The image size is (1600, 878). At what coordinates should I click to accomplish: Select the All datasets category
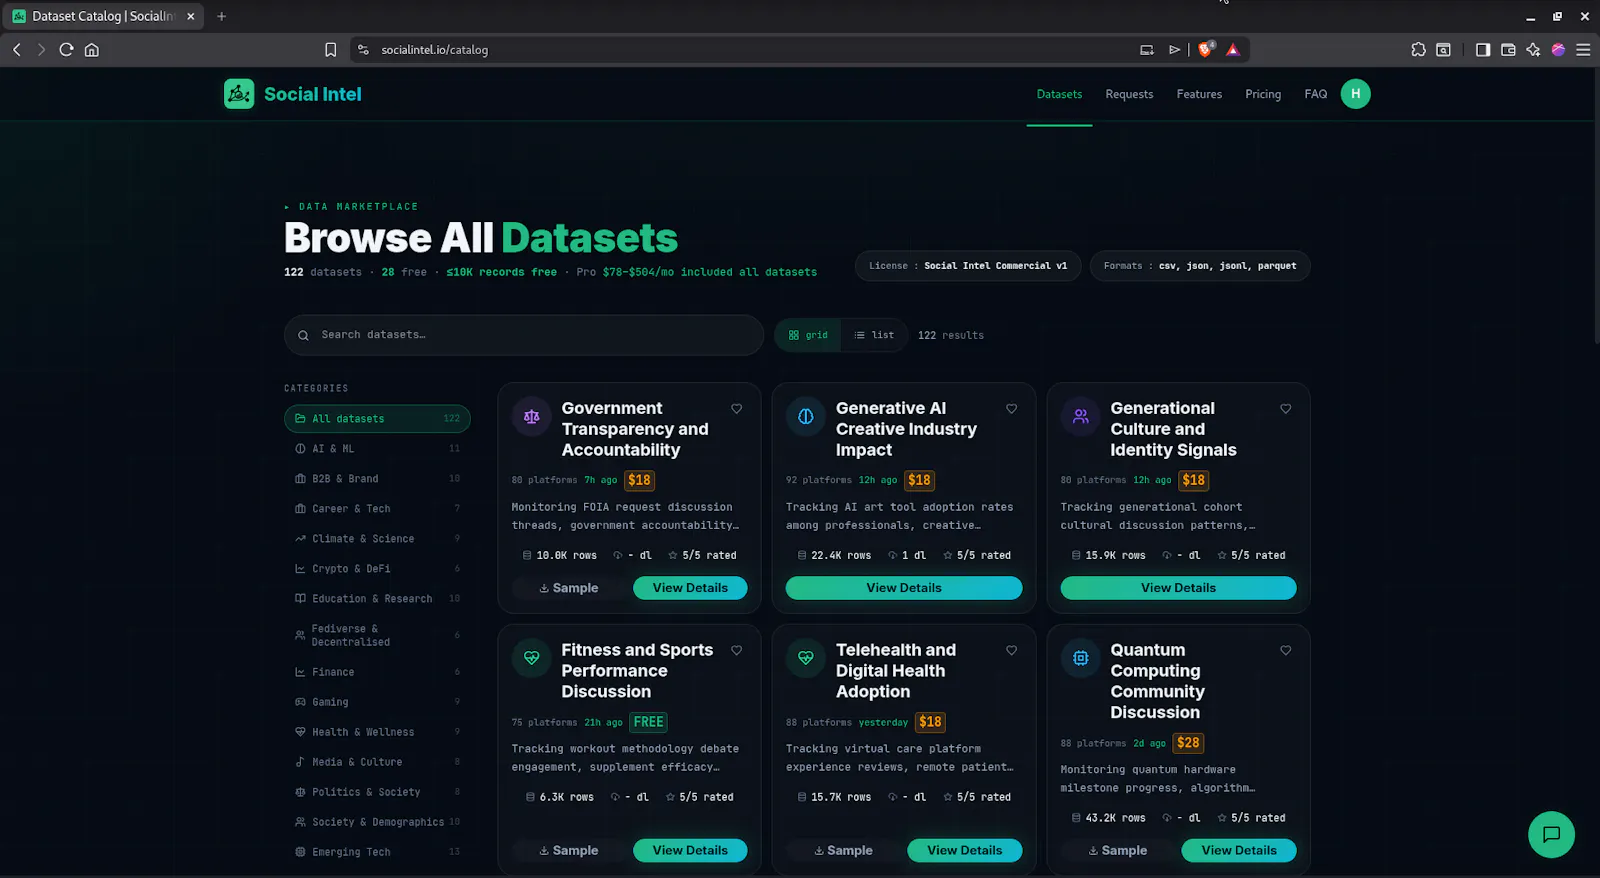377,419
